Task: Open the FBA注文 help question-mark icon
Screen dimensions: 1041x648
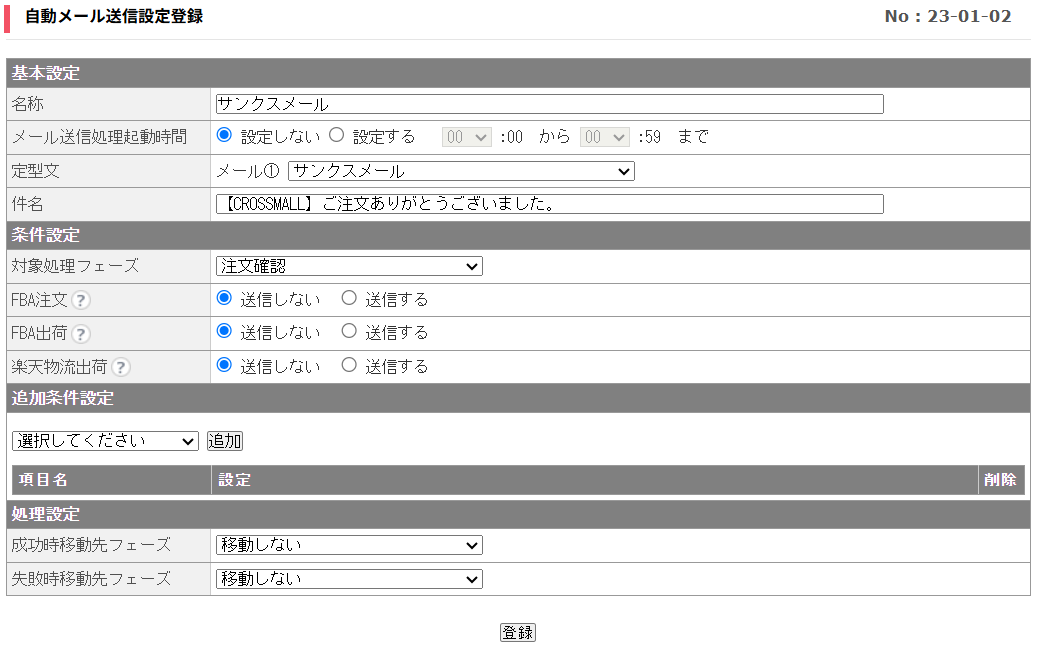Action: click(80, 301)
